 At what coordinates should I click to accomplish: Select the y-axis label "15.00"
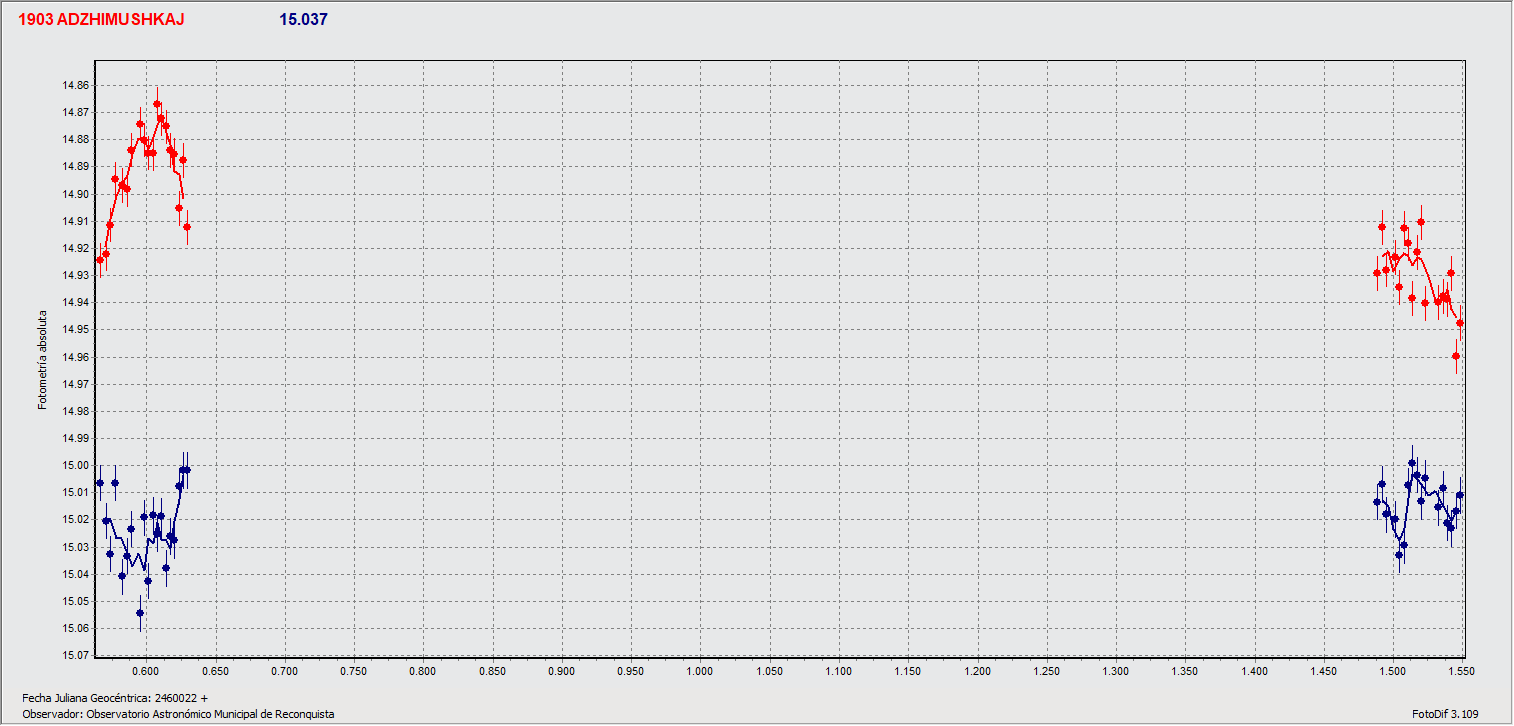[x=75, y=465]
